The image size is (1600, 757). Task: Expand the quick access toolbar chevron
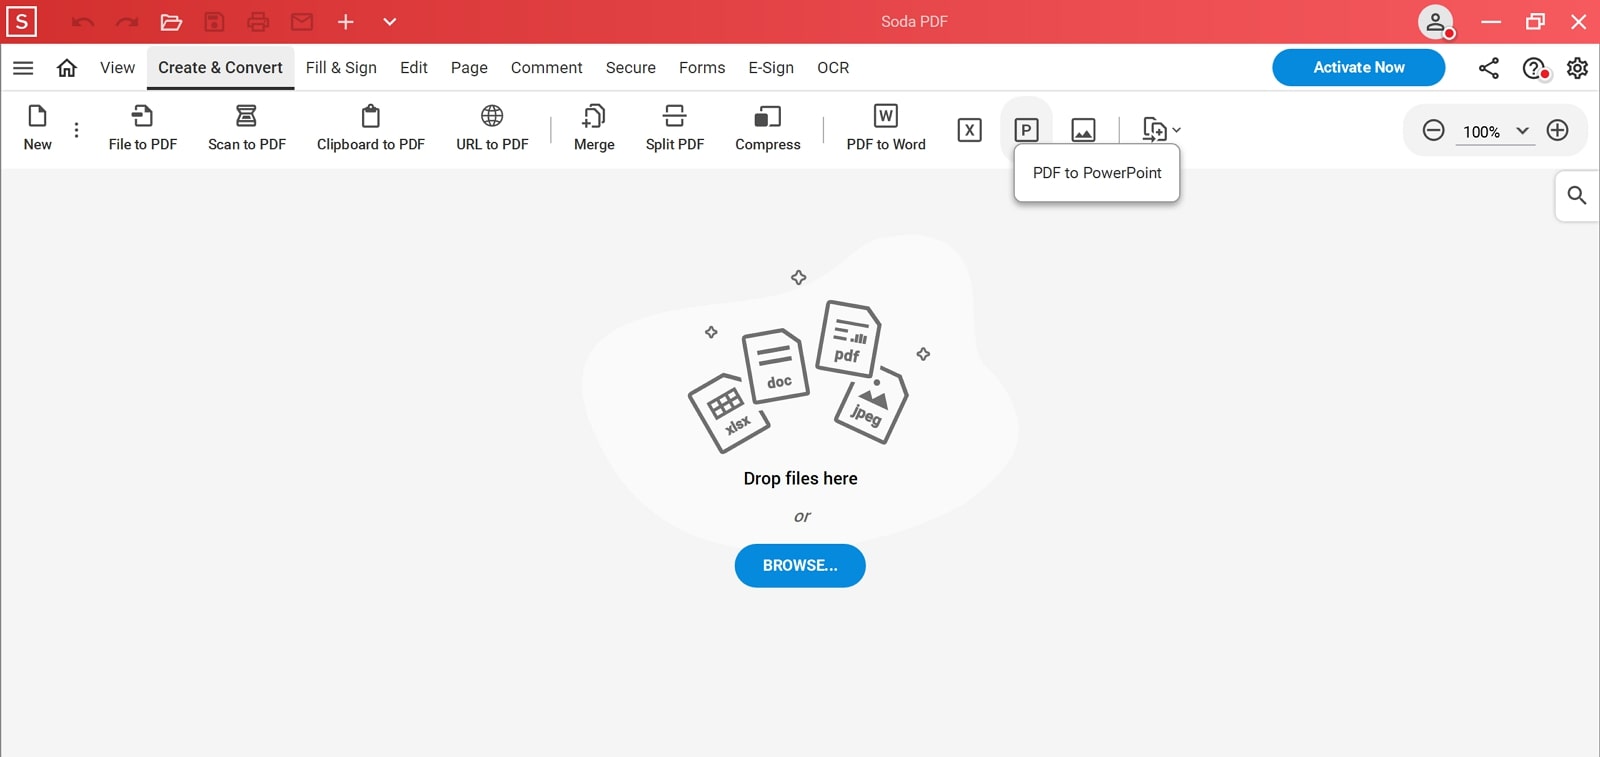[390, 22]
